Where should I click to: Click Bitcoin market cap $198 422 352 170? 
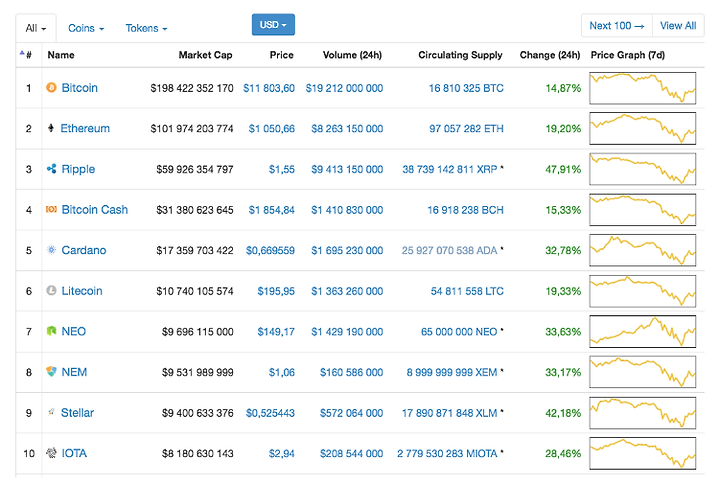[x=192, y=88]
